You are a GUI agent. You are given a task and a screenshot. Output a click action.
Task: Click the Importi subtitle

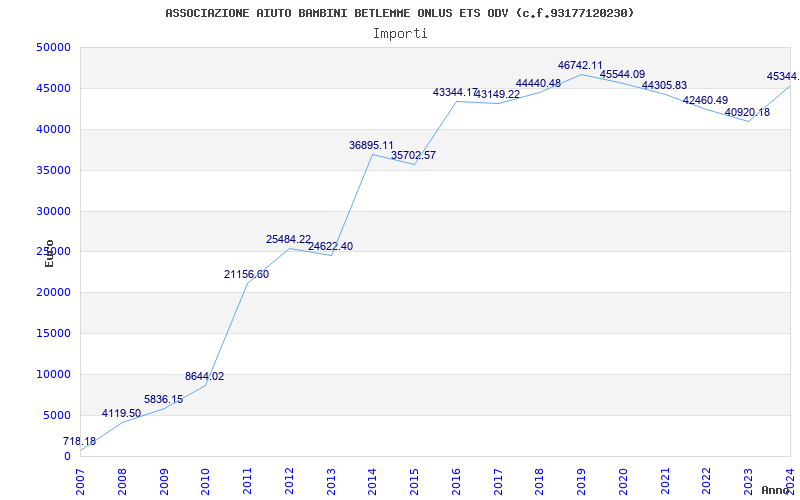pyautogui.click(x=400, y=34)
